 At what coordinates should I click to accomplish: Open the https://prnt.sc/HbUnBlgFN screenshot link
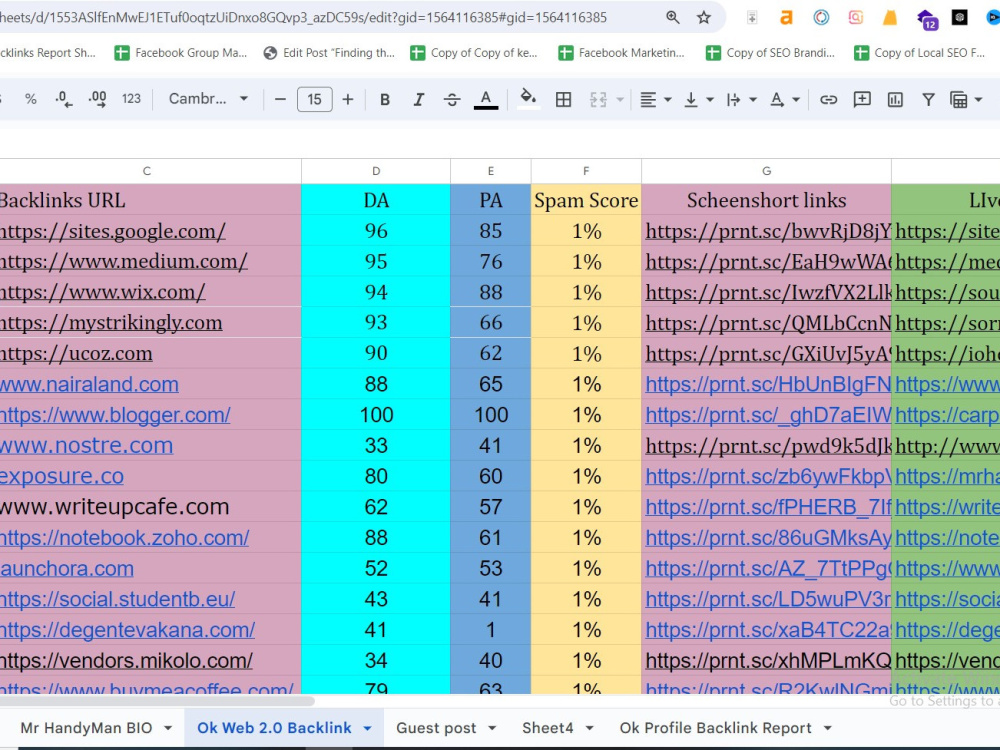767,384
